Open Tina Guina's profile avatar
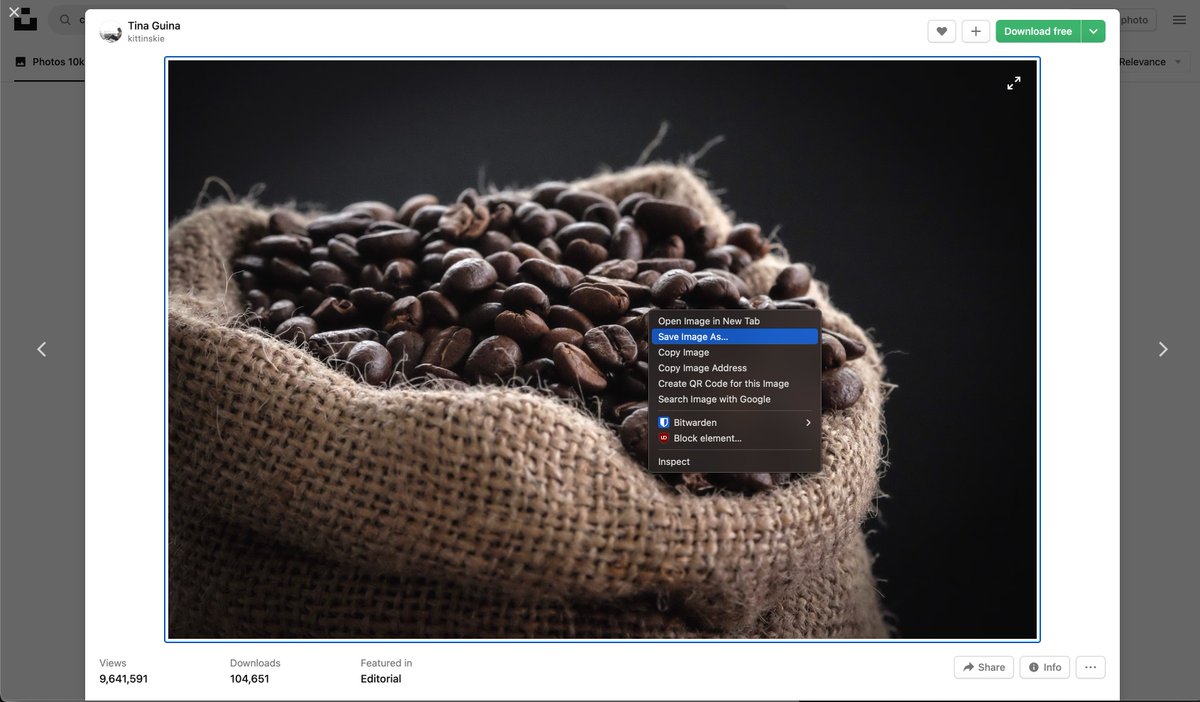Viewport: 1200px width, 702px height. click(x=111, y=32)
